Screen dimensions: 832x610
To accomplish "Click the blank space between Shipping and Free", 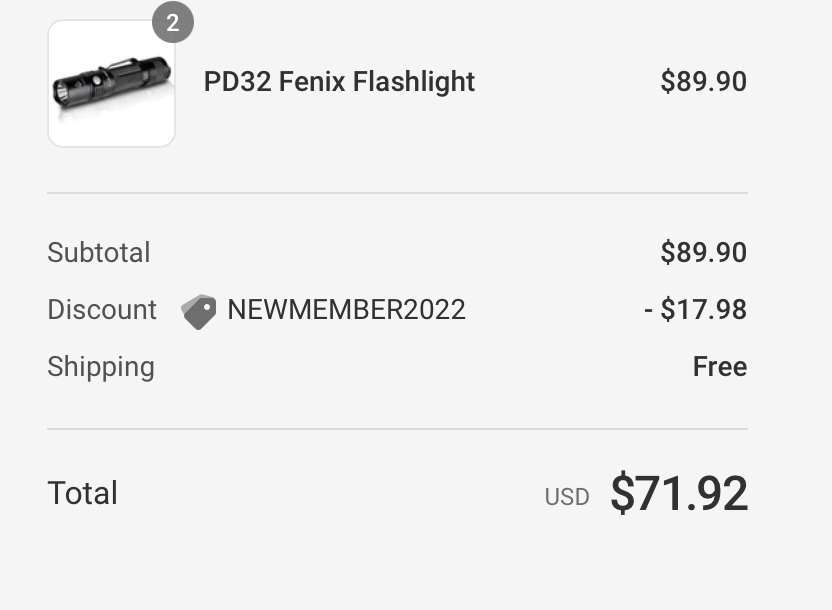I will coord(420,367).
